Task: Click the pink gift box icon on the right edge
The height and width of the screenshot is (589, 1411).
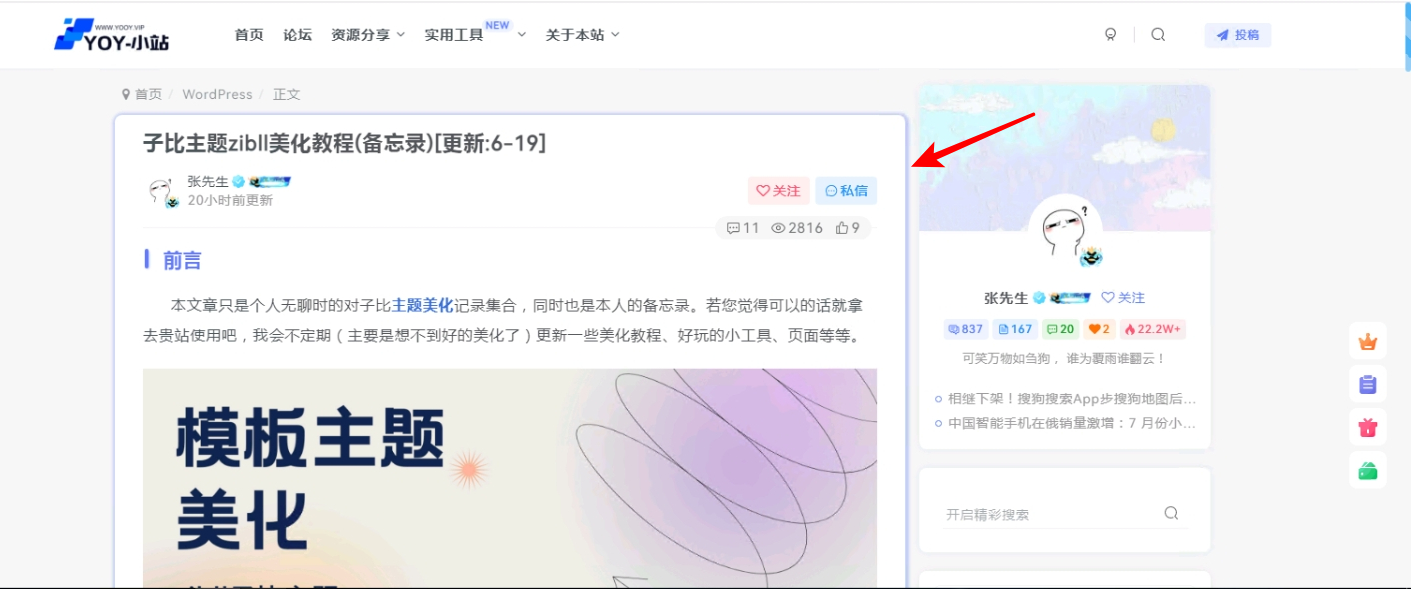Action: [1367, 427]
